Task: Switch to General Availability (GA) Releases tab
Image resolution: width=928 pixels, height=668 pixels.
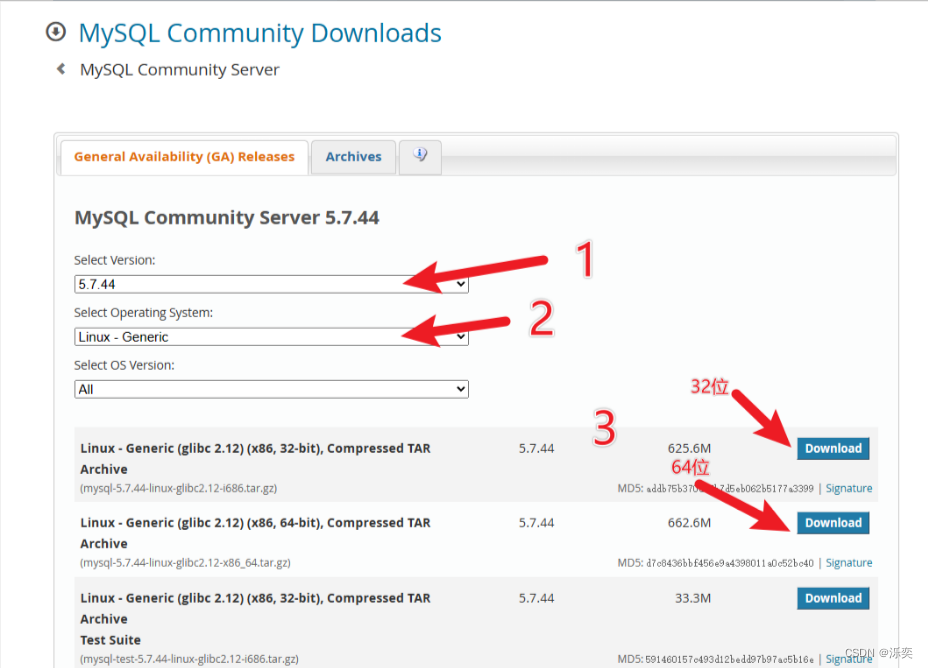Action: click(184, 157)
